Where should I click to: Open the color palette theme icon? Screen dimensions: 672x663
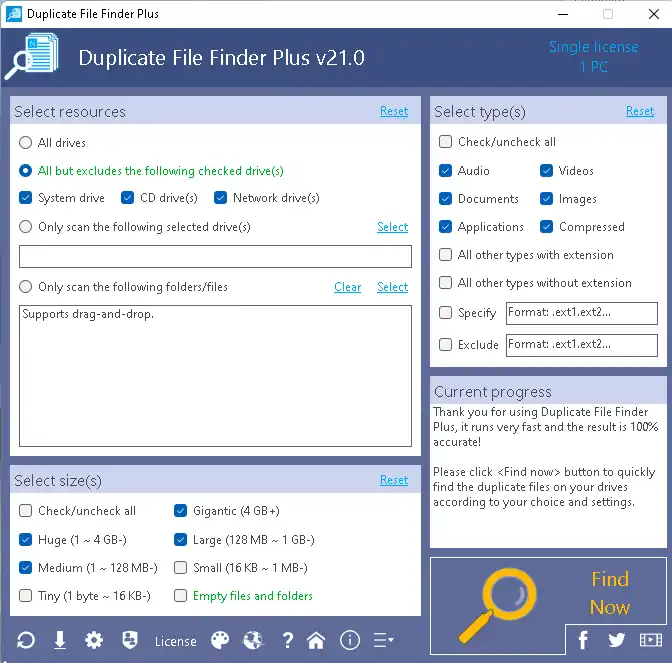click(220, 640)
